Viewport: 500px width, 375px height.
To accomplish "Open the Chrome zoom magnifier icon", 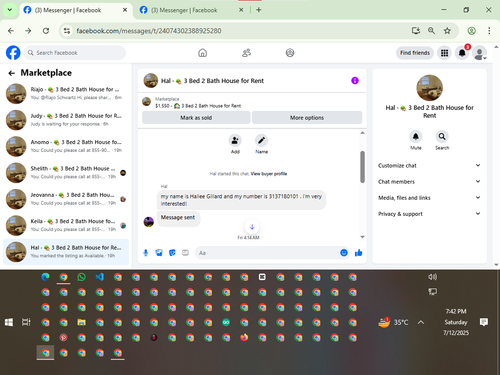I will pos(431,31).
